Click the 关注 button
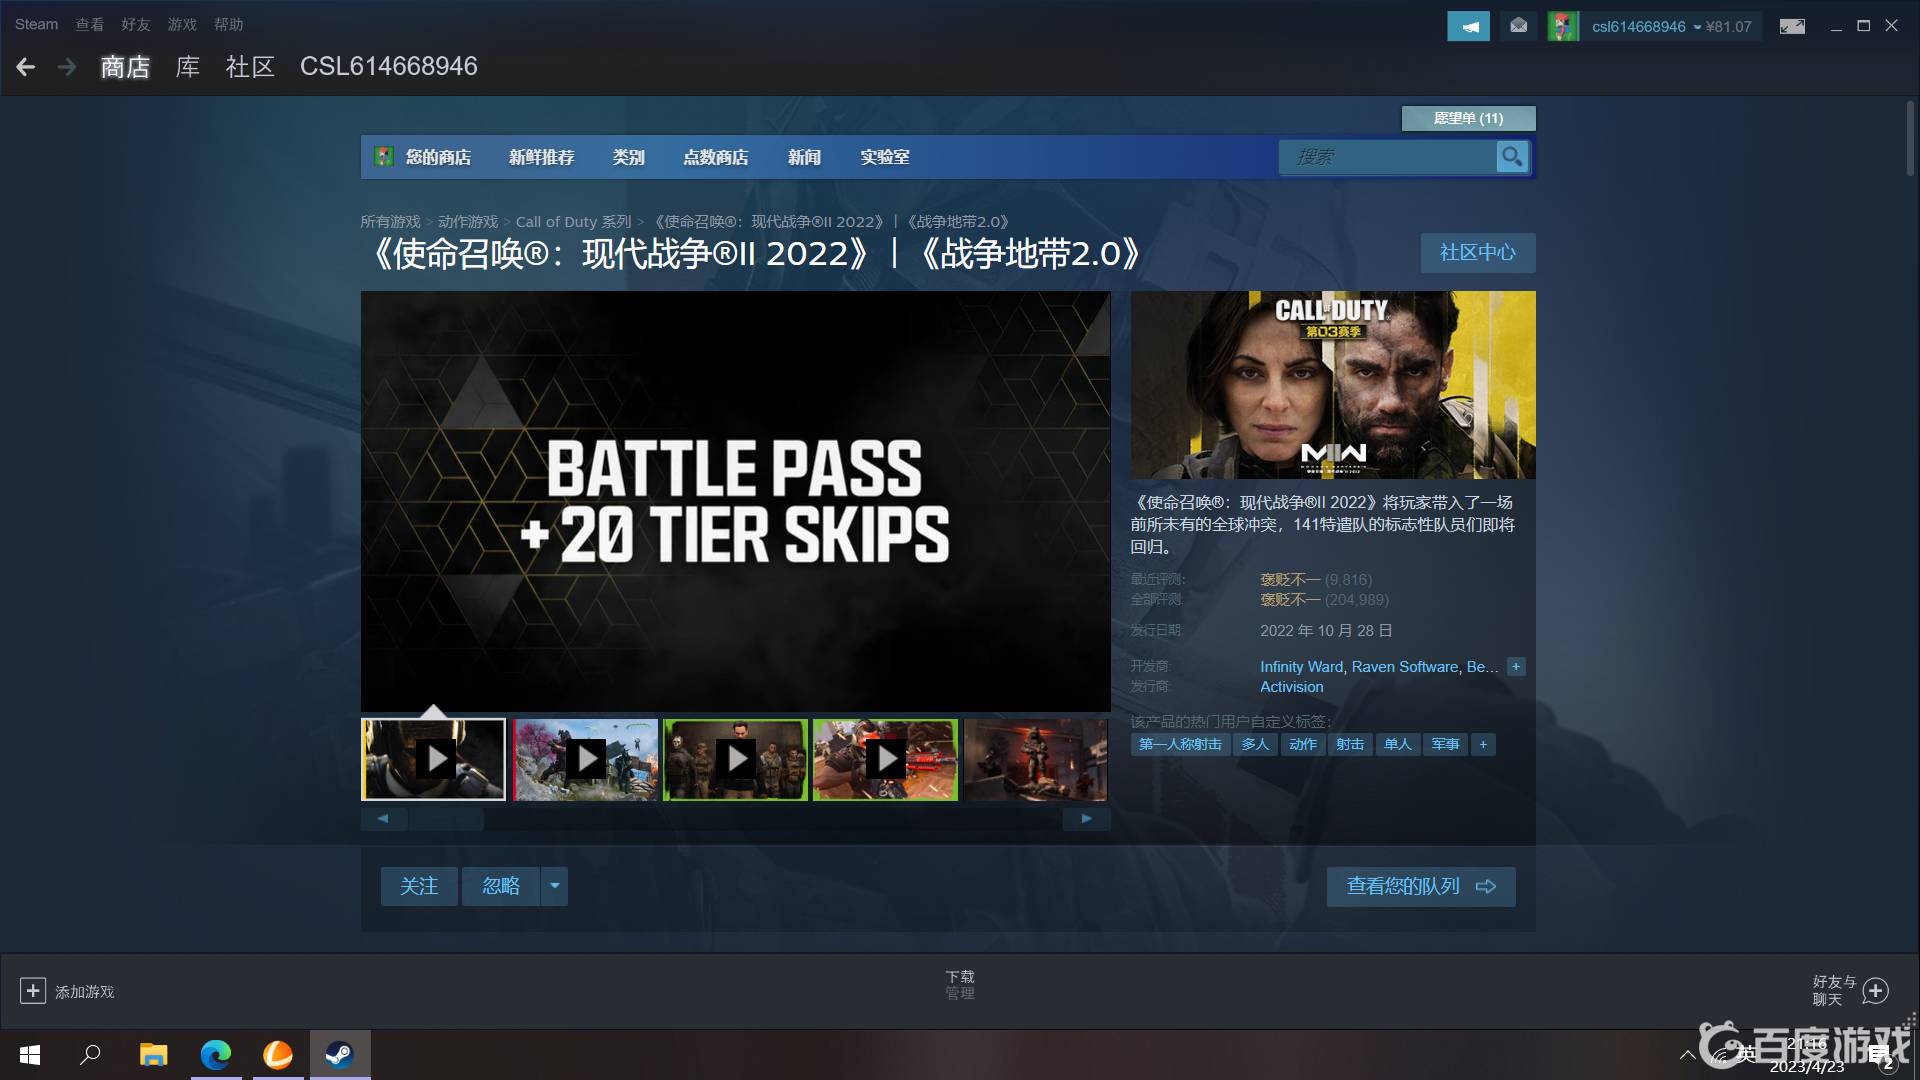 pos(419,886)
